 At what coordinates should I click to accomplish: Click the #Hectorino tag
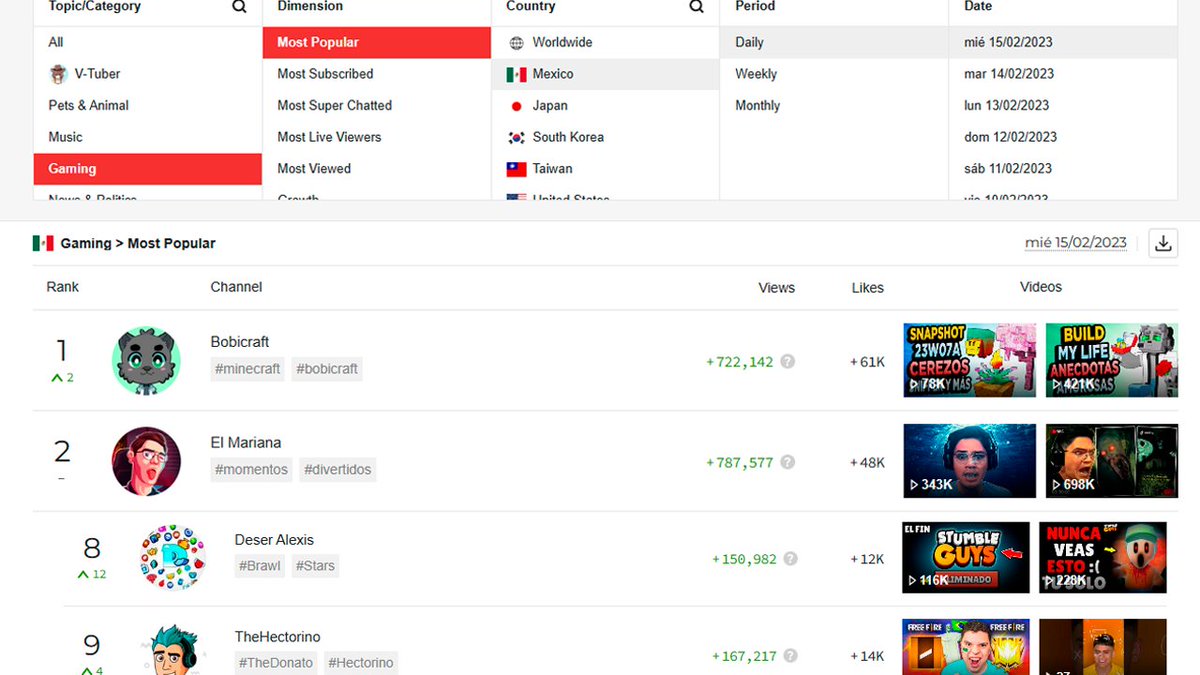click(361, 663)
